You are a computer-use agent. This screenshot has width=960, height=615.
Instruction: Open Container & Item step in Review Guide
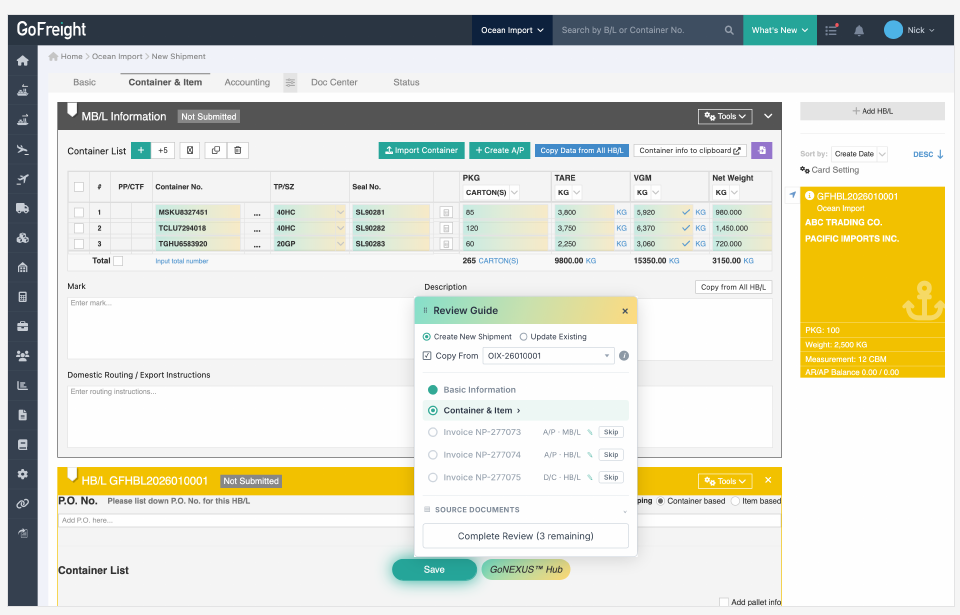click(x=525, y=410)
